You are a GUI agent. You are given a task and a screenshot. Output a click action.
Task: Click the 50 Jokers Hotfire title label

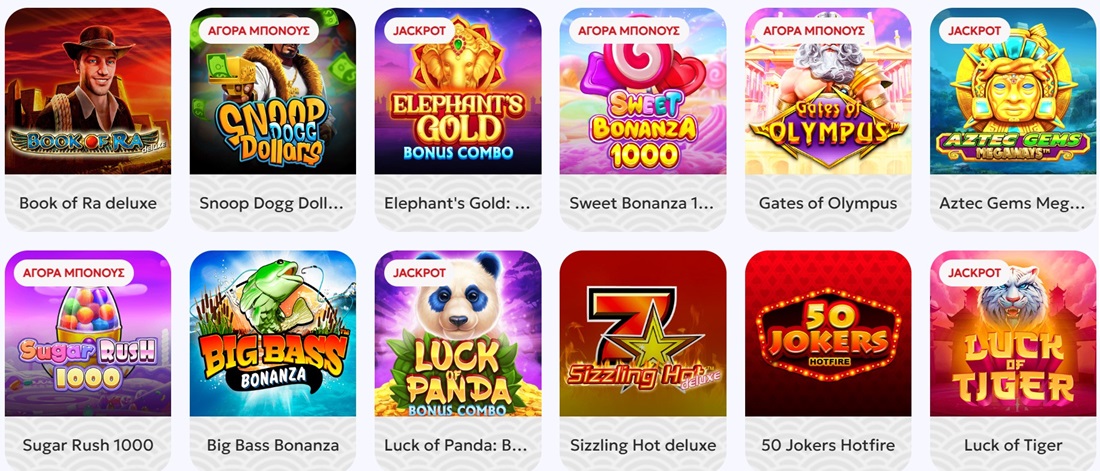[x=828, y=446]
